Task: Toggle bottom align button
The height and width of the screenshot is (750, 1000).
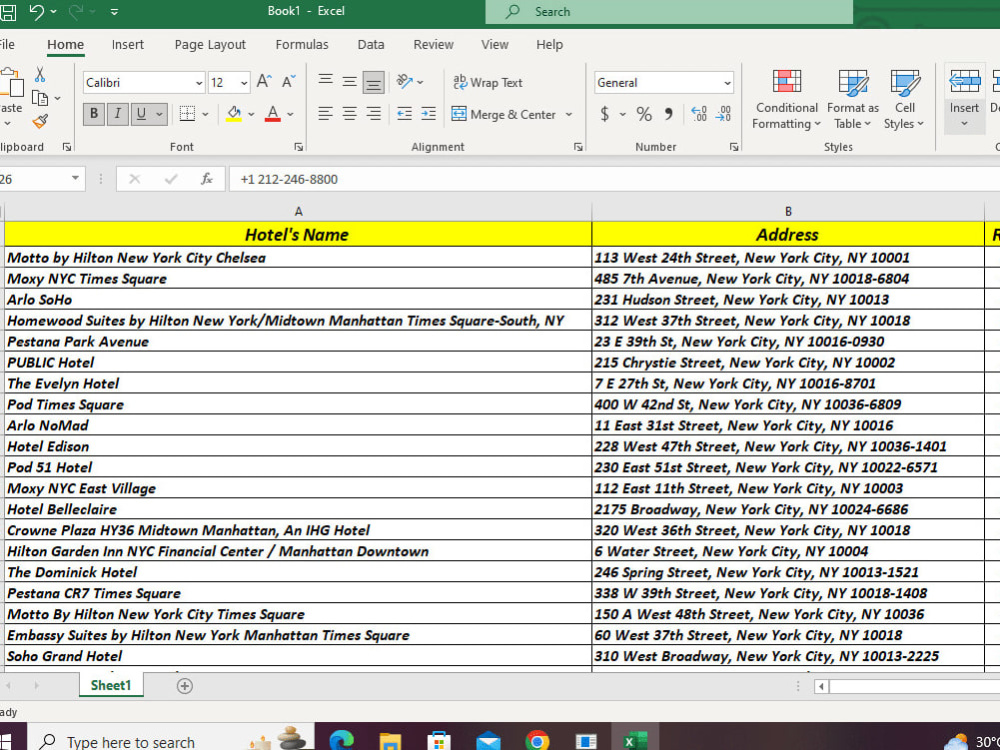Action: [x=374, y=82]
